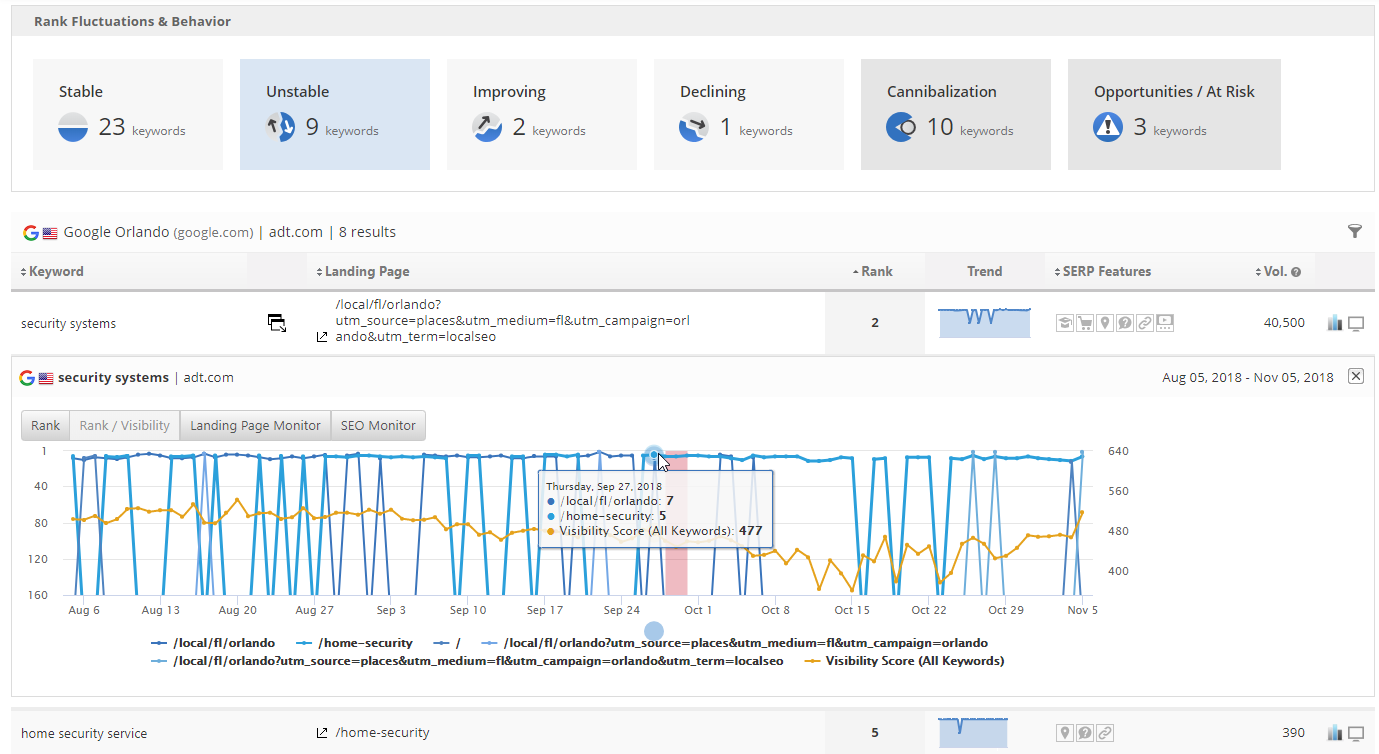
Task: Click desktop monitor icon for security systems
Action: [1356, 323]
